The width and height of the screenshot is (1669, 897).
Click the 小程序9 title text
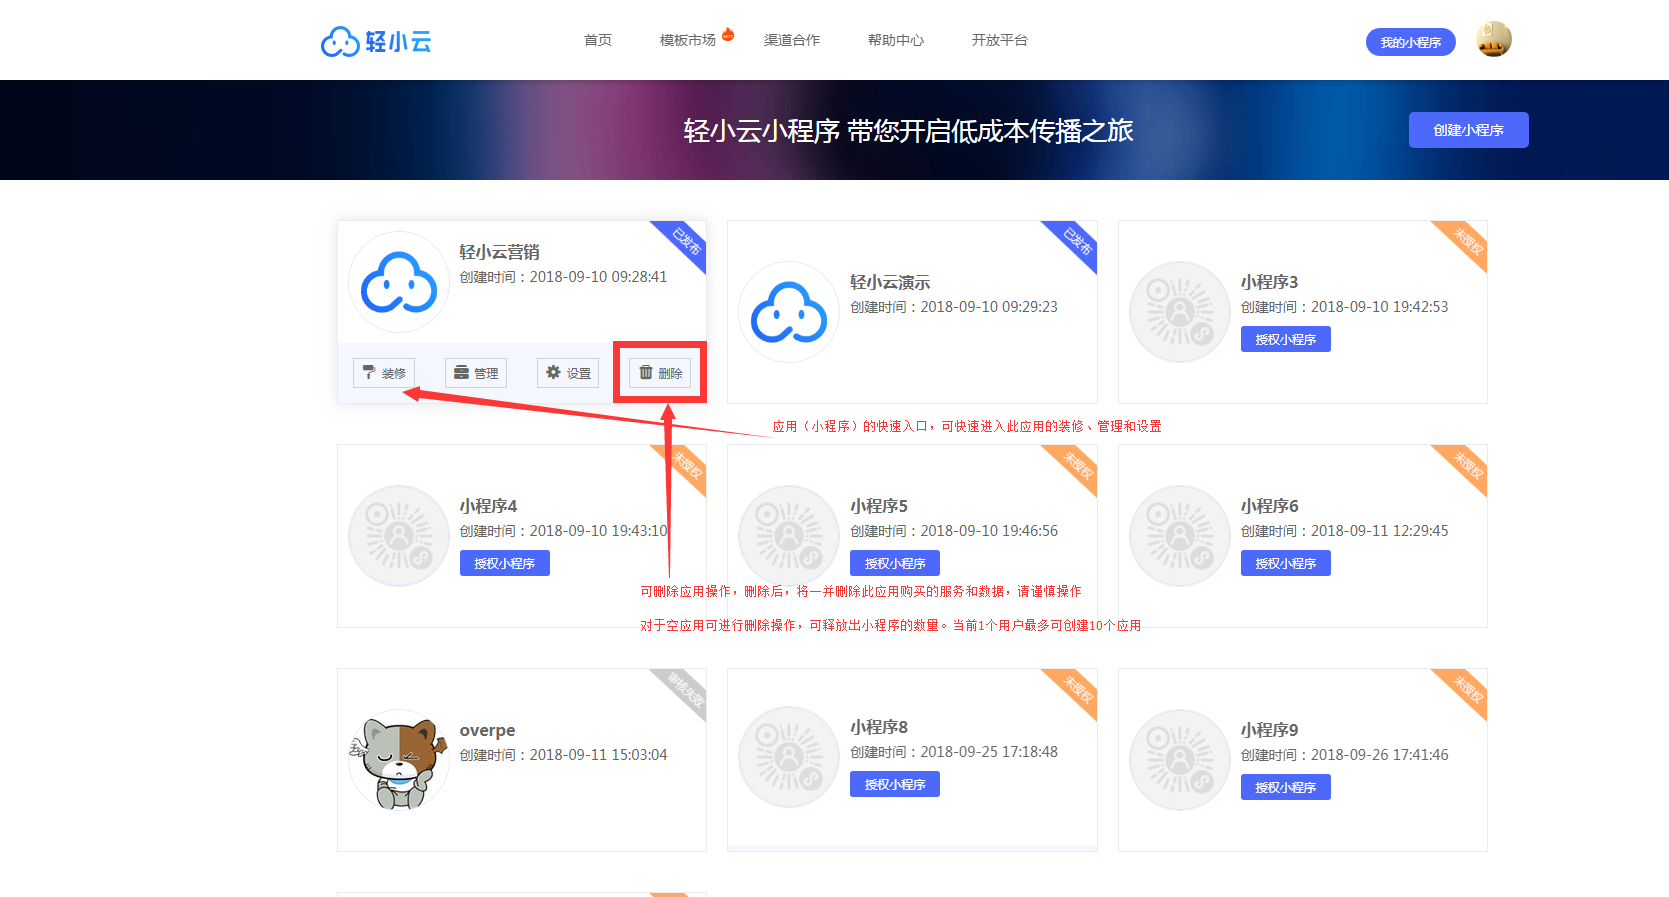tap(1270, 730)
